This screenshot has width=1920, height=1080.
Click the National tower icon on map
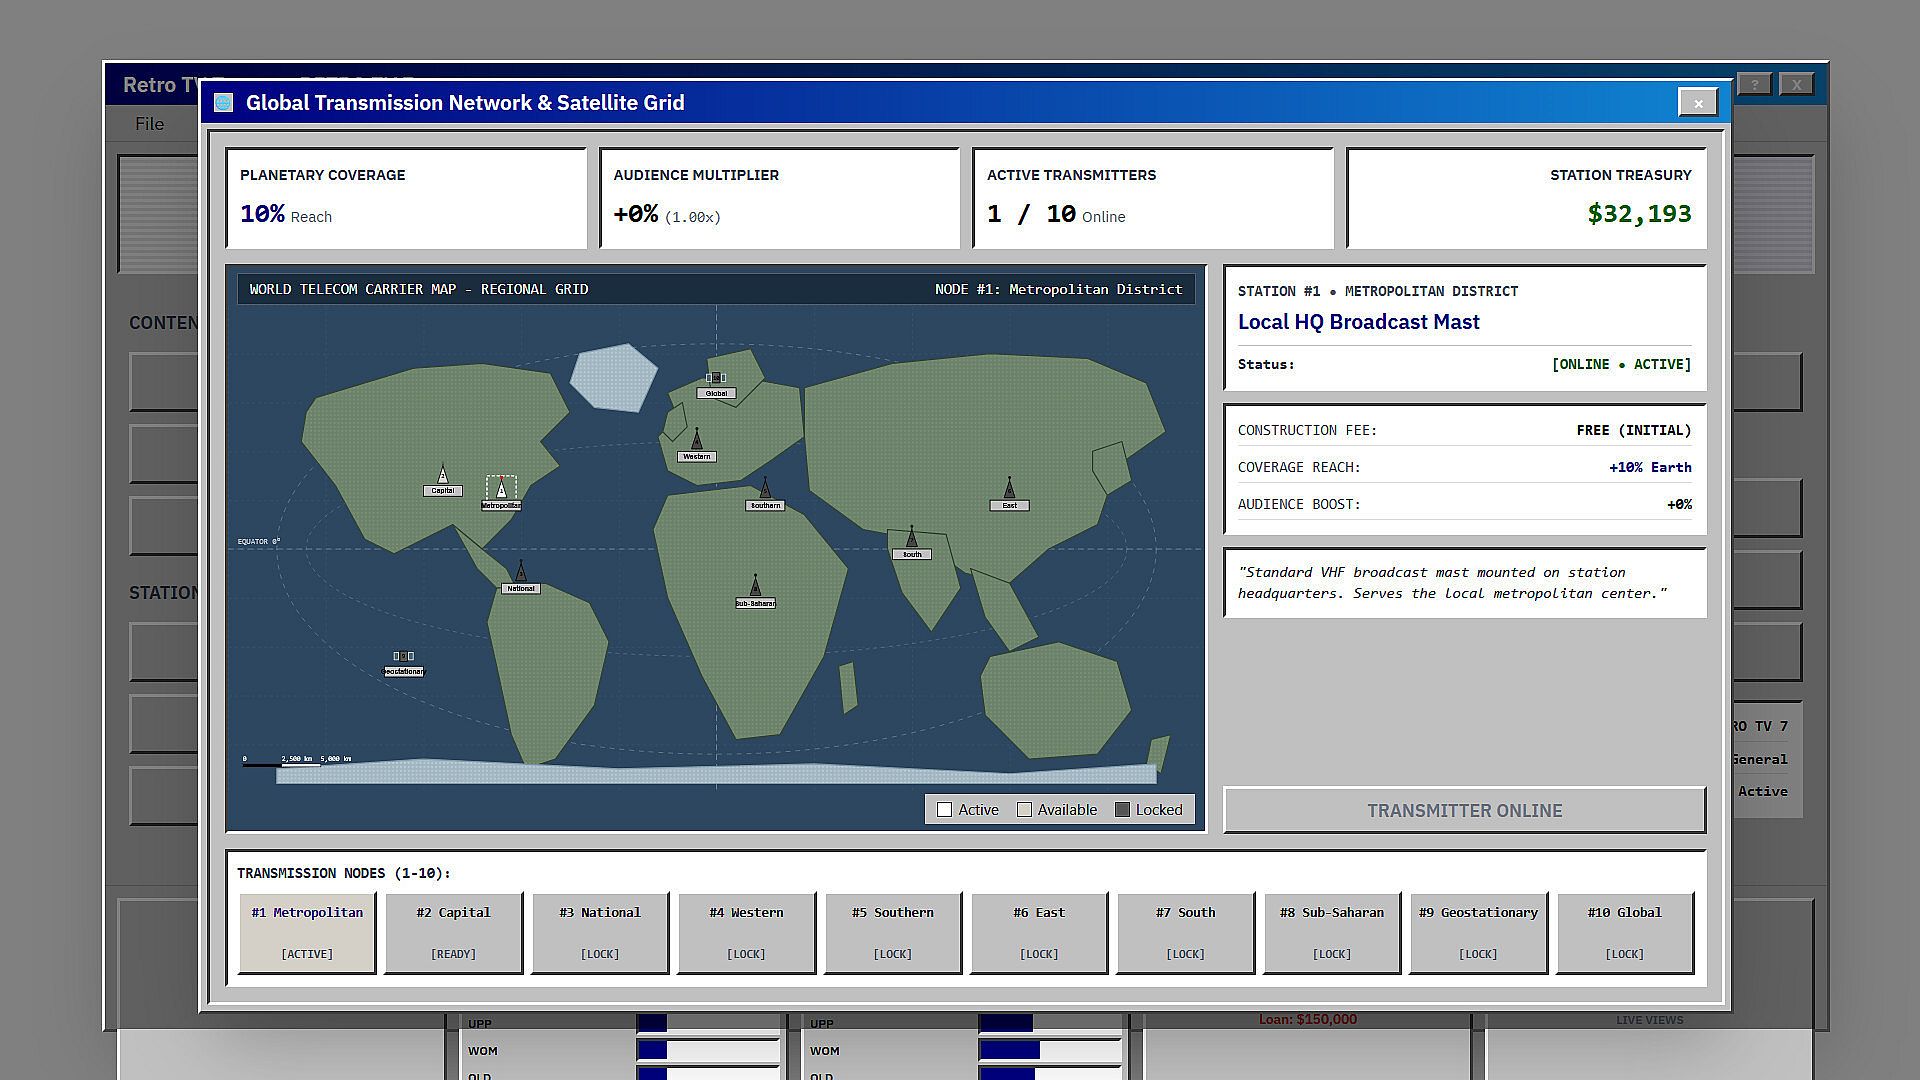pos(521,570)
